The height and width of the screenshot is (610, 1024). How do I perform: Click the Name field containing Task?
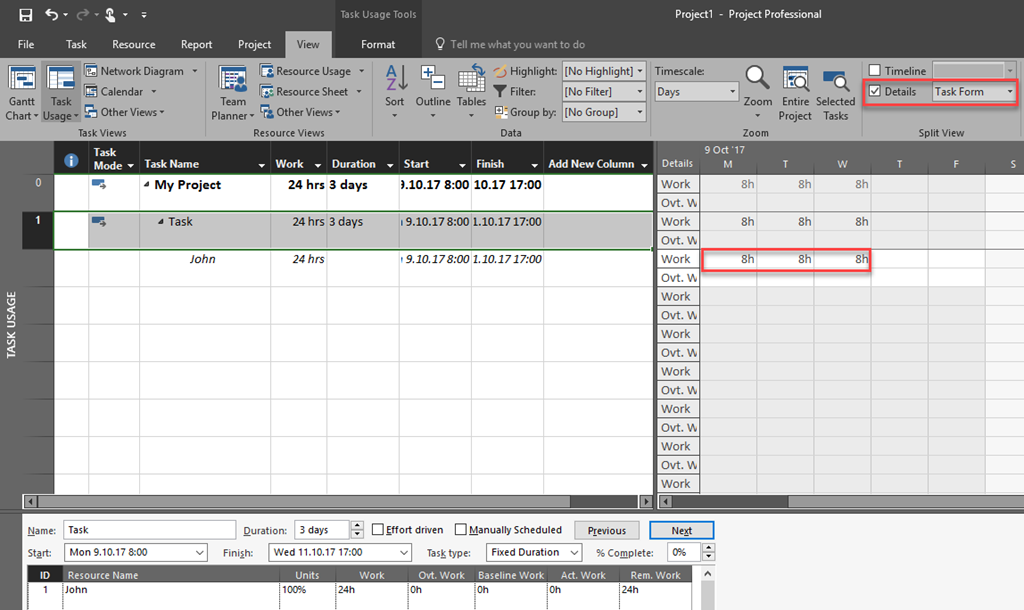pos(148,530)
